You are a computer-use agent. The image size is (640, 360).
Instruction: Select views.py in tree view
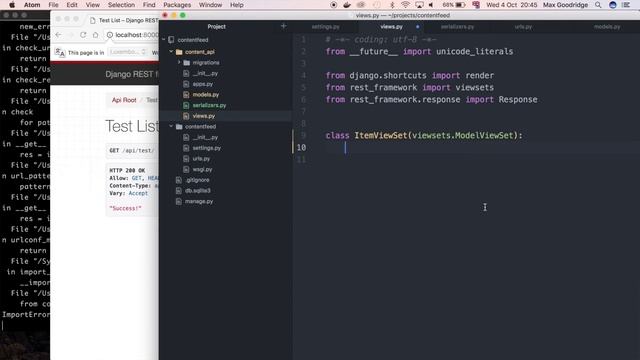click(204, 116)
